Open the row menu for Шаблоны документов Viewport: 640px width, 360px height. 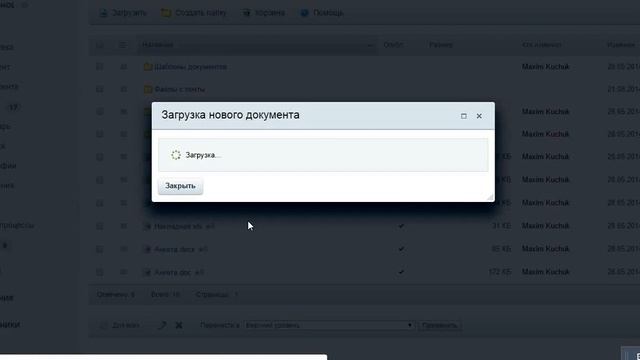point(123,67)
